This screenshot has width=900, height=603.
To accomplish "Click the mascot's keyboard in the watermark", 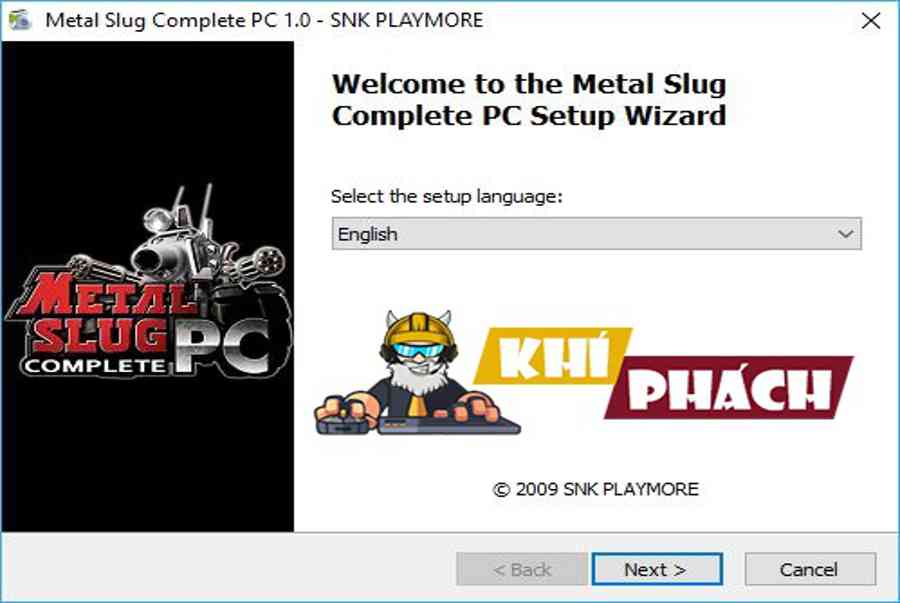I will point(448,426).
